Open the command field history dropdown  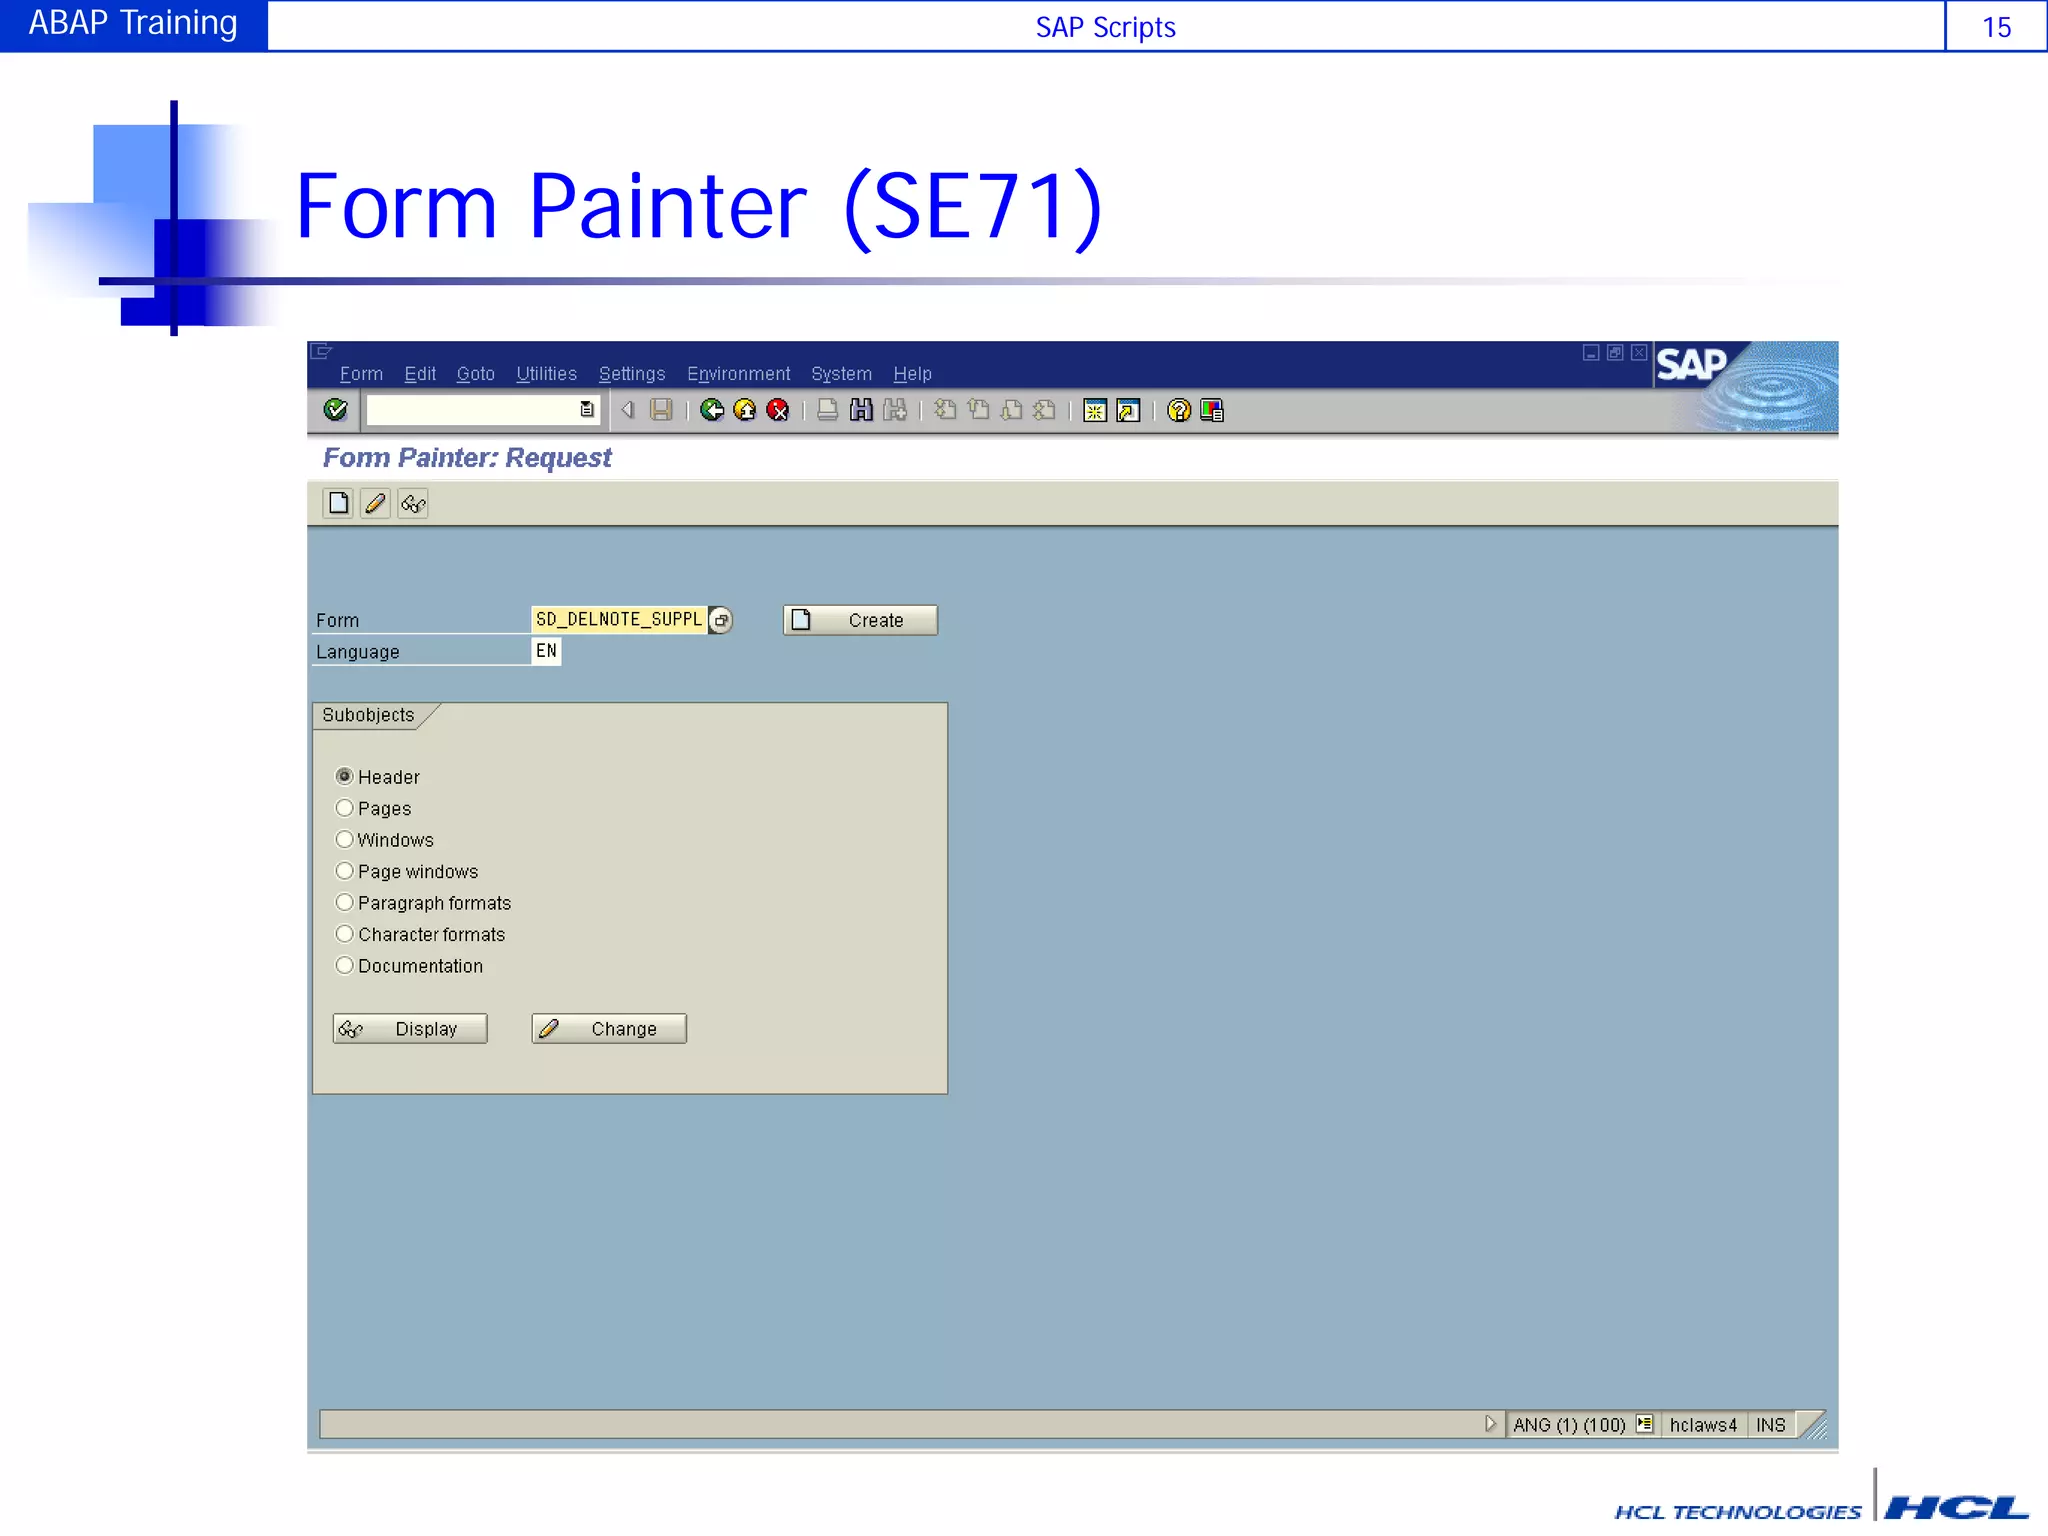pyautogui.click(x=587, y=410)
